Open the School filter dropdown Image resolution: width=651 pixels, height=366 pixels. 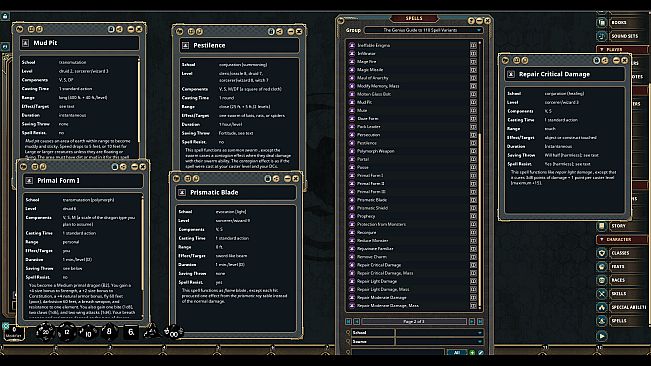point(440,332)
